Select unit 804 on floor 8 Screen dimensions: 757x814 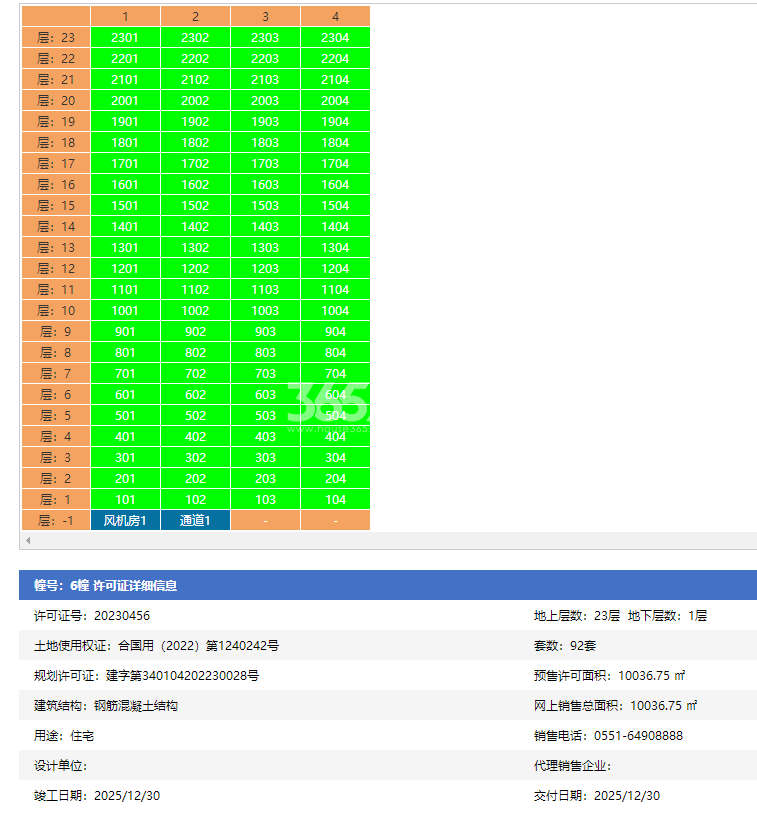coord(335,353)
